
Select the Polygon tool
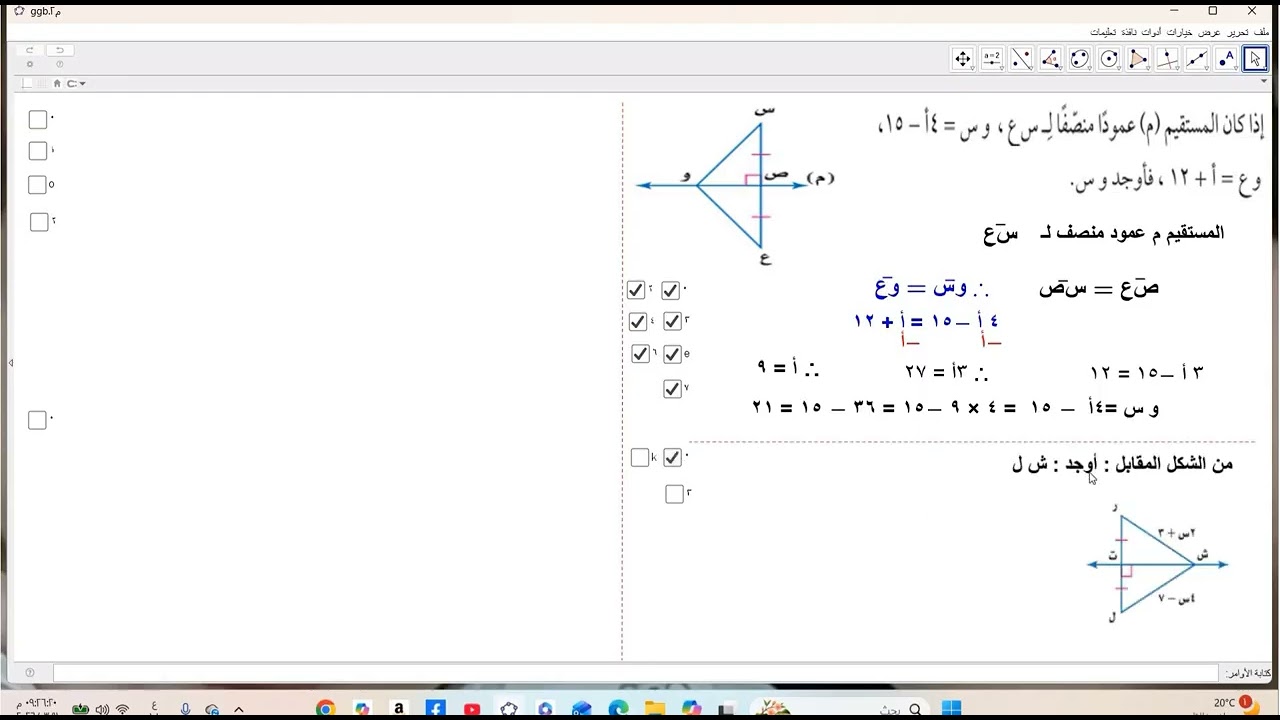[x=1138, y=59]
